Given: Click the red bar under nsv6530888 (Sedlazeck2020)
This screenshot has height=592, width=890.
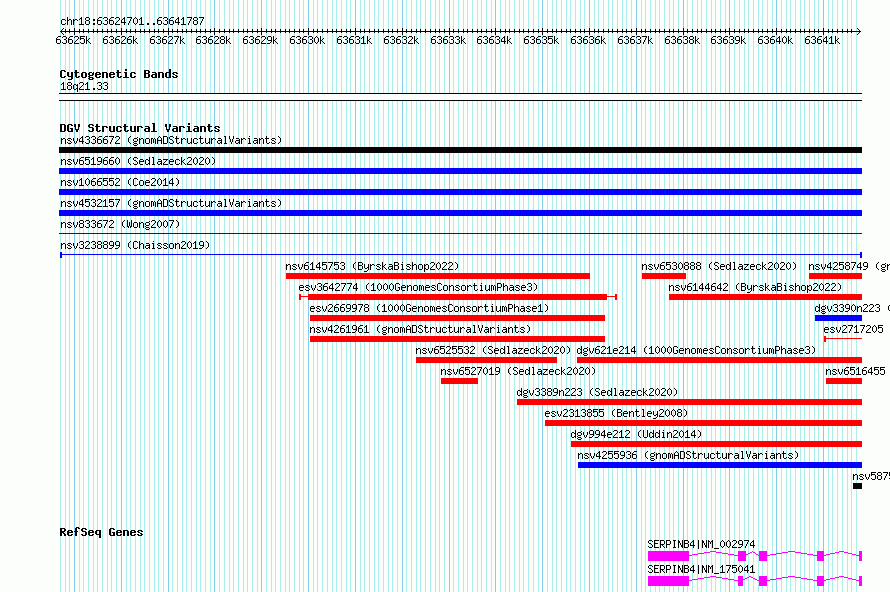Looking at the screenshot, I should 664,276.
